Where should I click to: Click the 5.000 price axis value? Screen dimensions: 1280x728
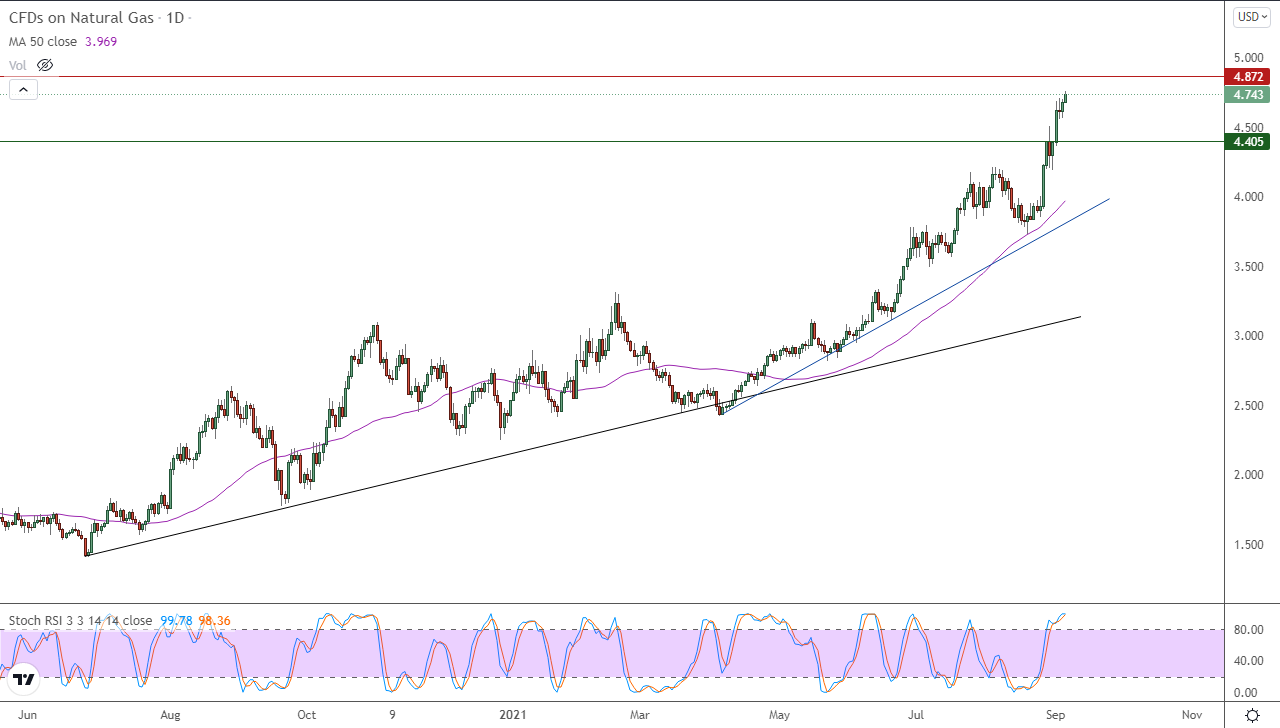(1249, 58)
